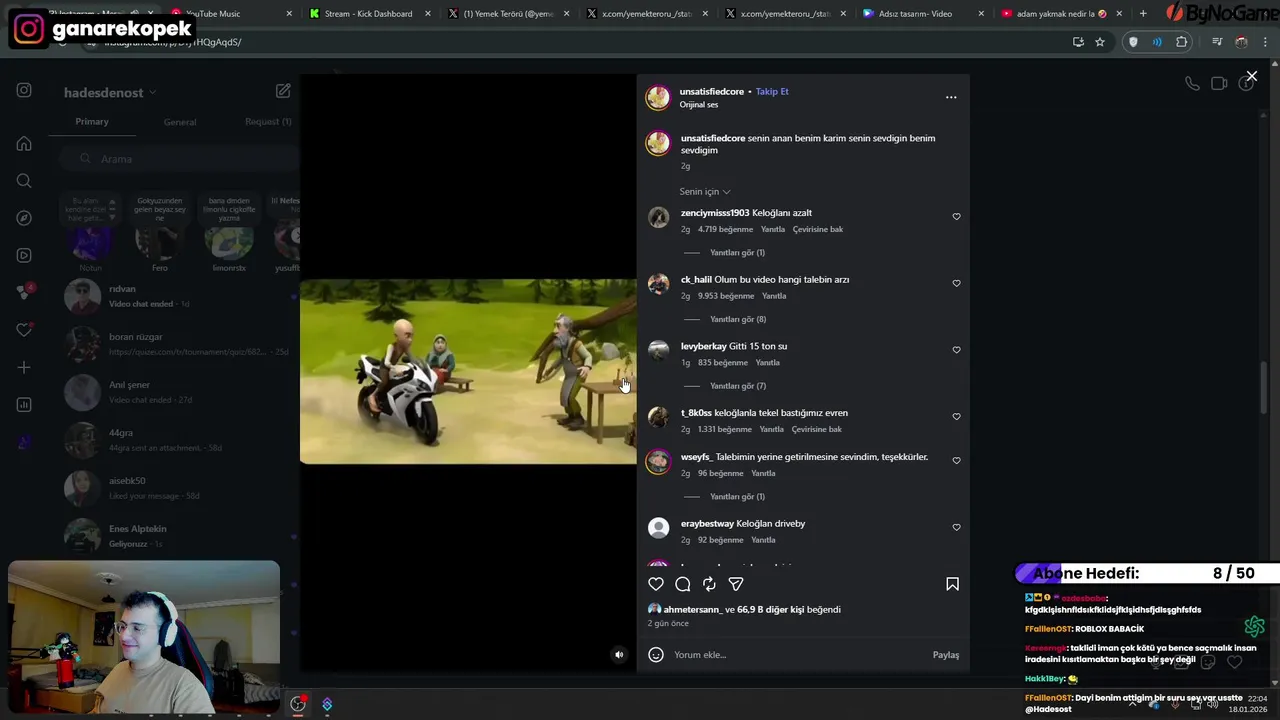Toggle video sound with the mute icon
1280x720 pixels.
point(619,655)
